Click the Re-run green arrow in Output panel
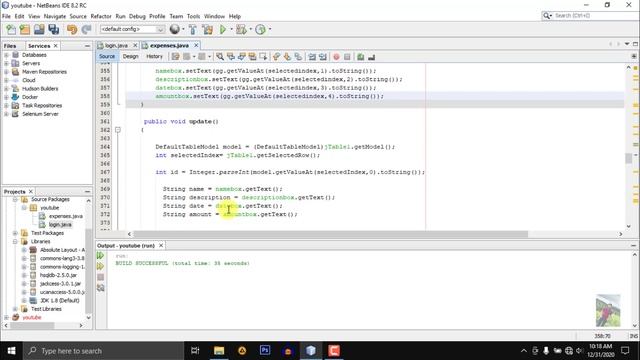 tap(100, 256)
